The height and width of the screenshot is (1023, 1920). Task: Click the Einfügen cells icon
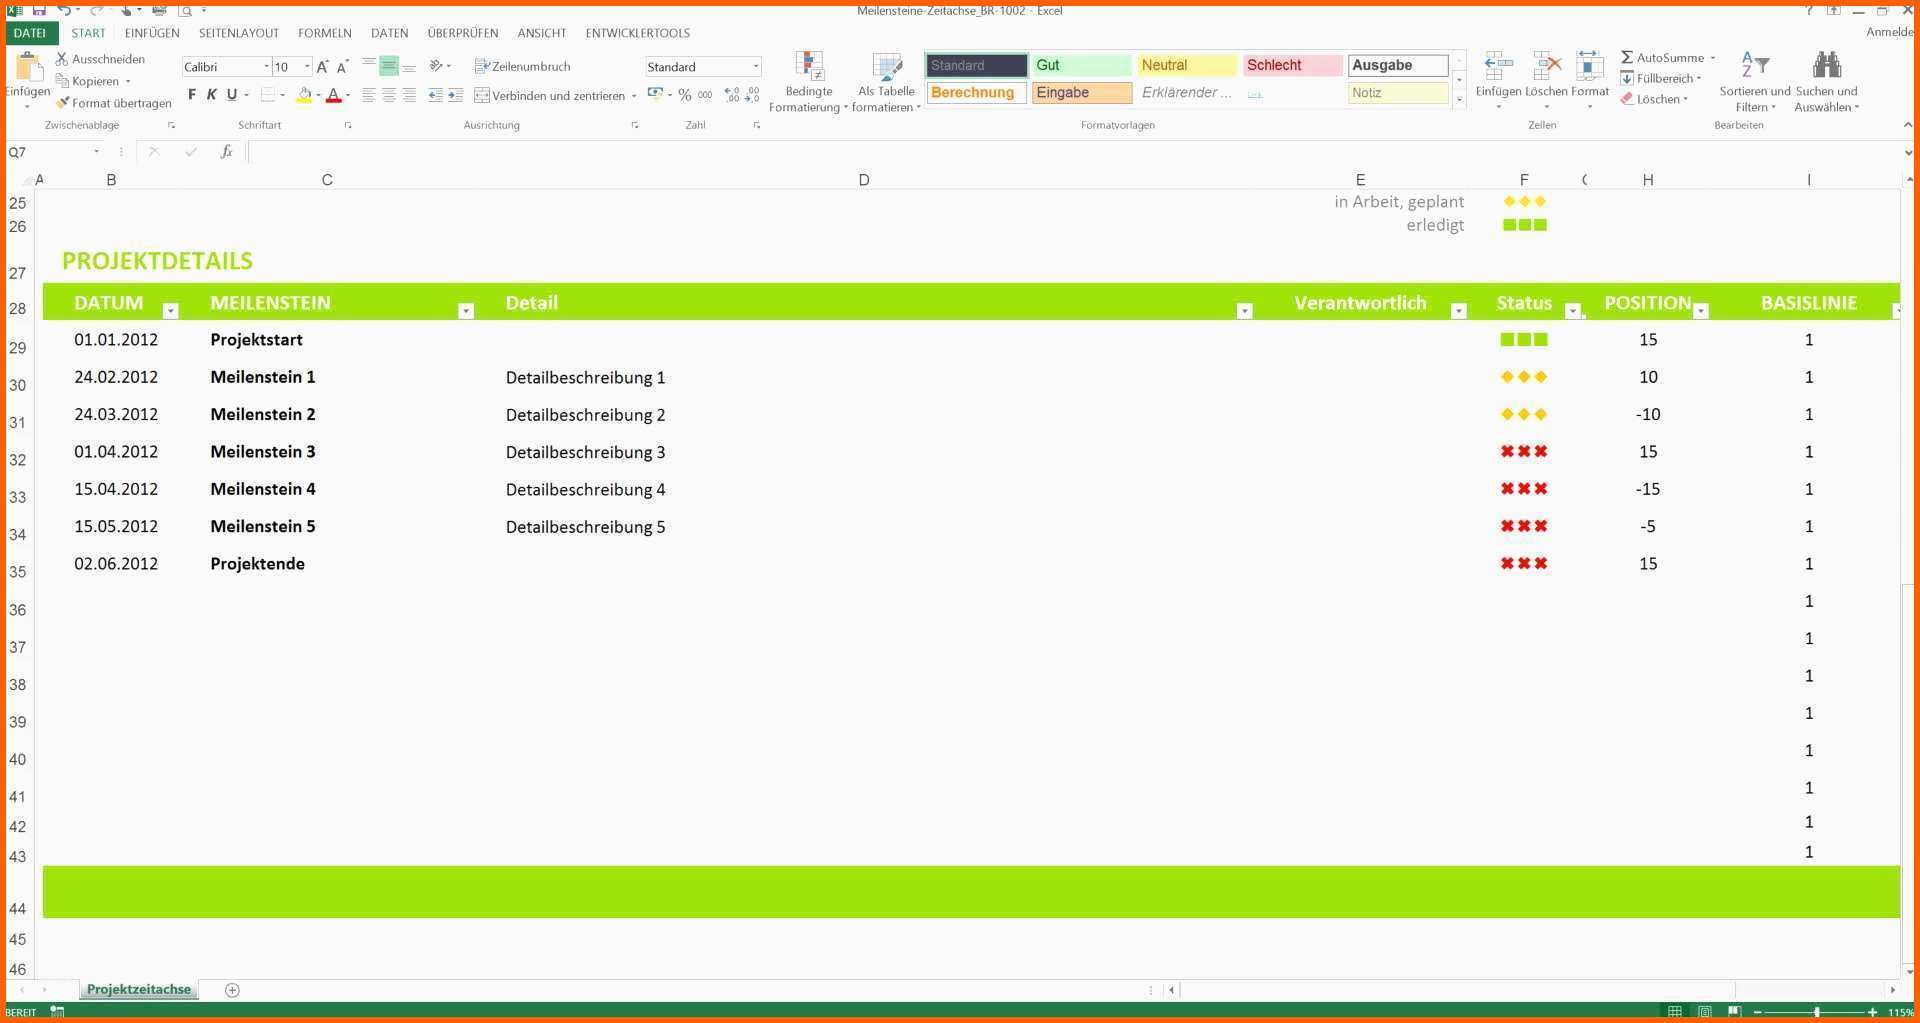pyautogui.click(x=1498, y=67)
